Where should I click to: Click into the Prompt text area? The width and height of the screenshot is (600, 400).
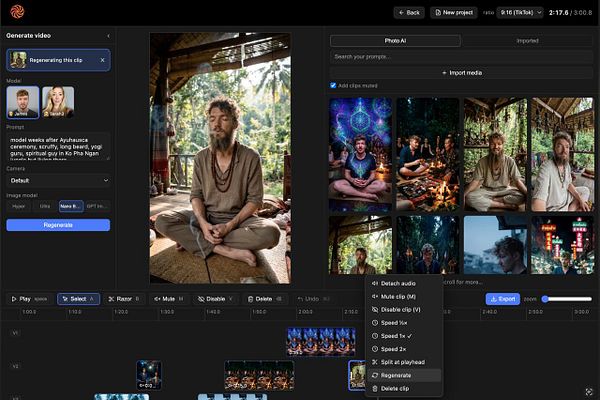(58, 147)
